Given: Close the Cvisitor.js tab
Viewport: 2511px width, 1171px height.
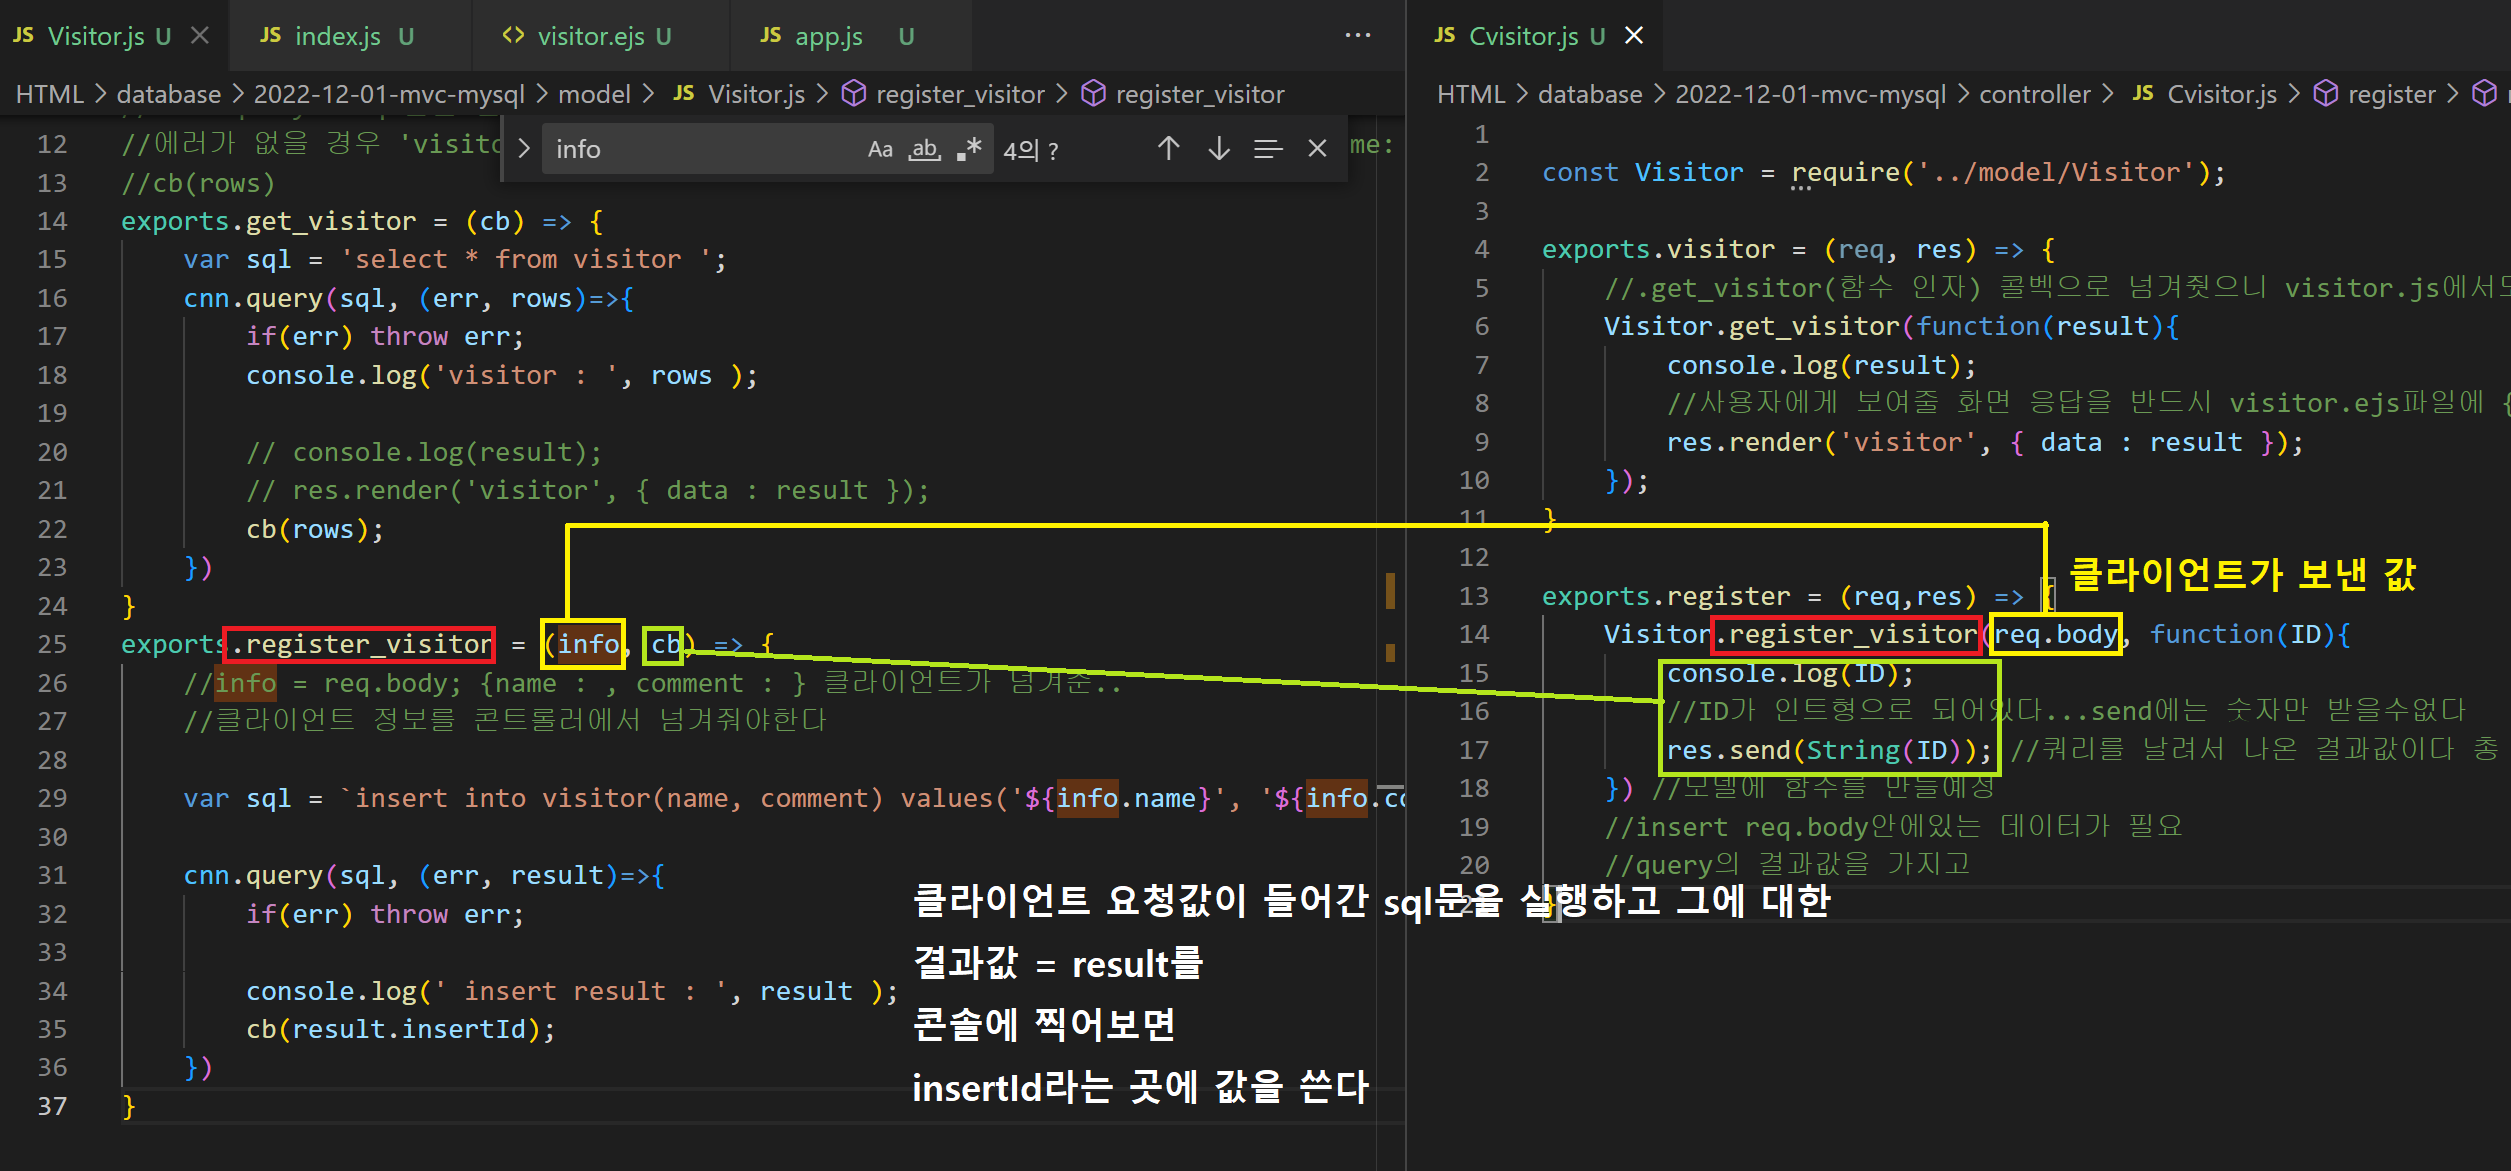Looking at the screenshot, I should click(1634, 36).
